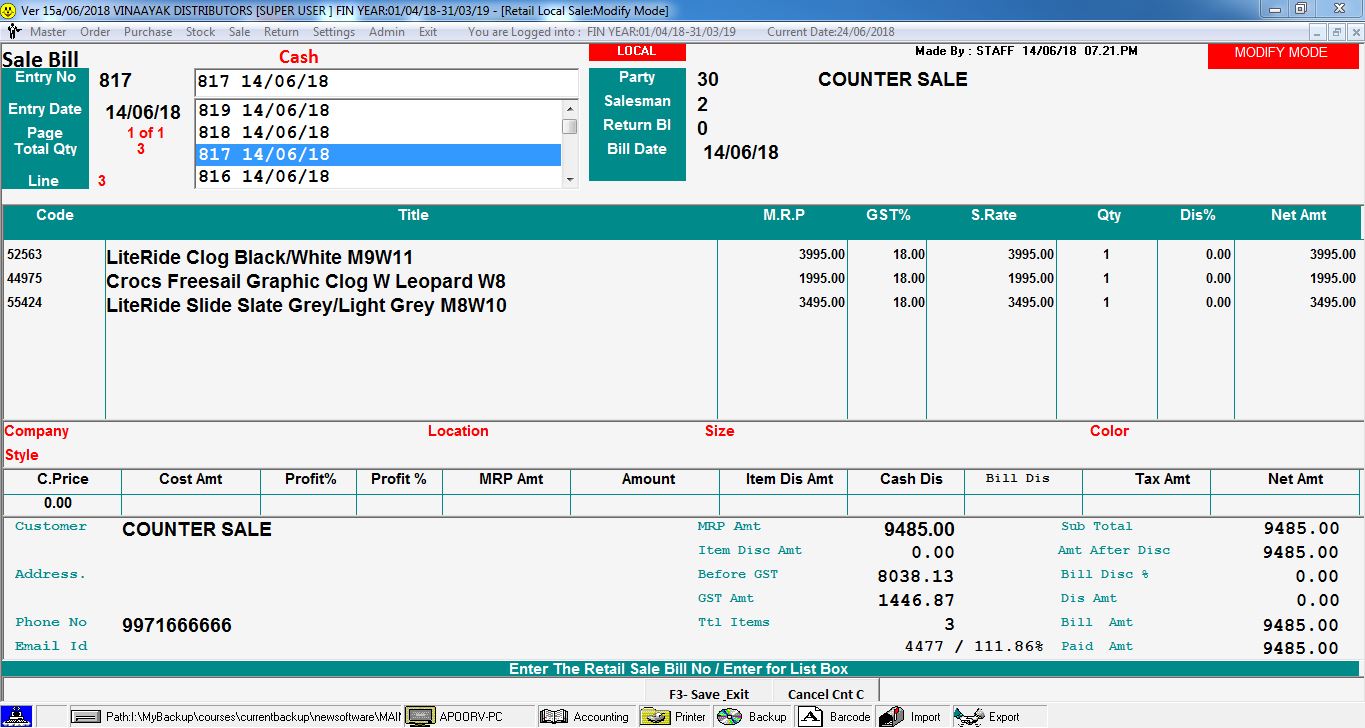Open the Master menu
Viewport: 1365px width, 728px height.
pos(47,32)
